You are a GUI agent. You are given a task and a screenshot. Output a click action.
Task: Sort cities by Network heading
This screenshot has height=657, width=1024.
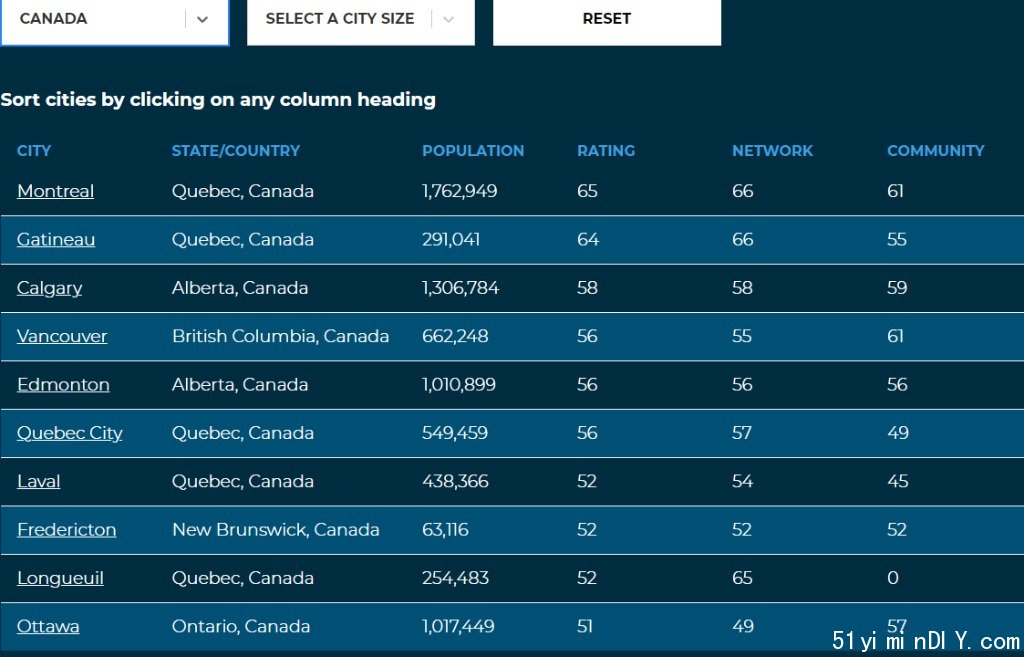tap(773, 151)
